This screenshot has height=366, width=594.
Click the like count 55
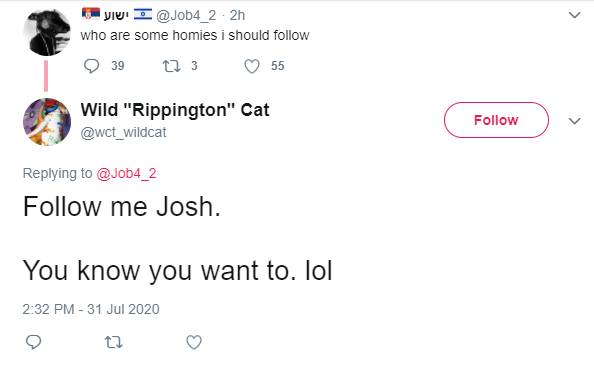click(x=277, y=66)
